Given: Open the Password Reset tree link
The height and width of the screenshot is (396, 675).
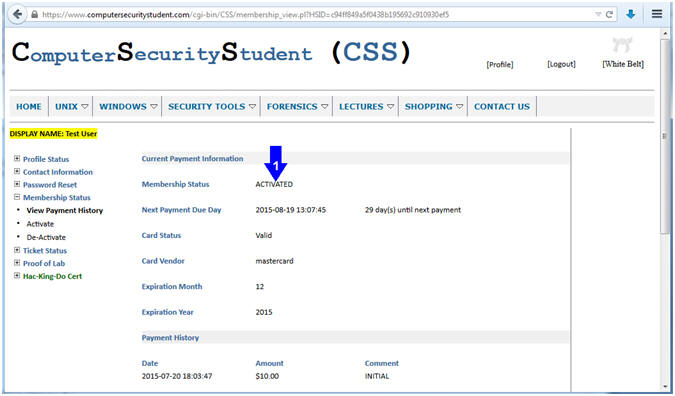Looking at the screenshot, I should (50, 185).
